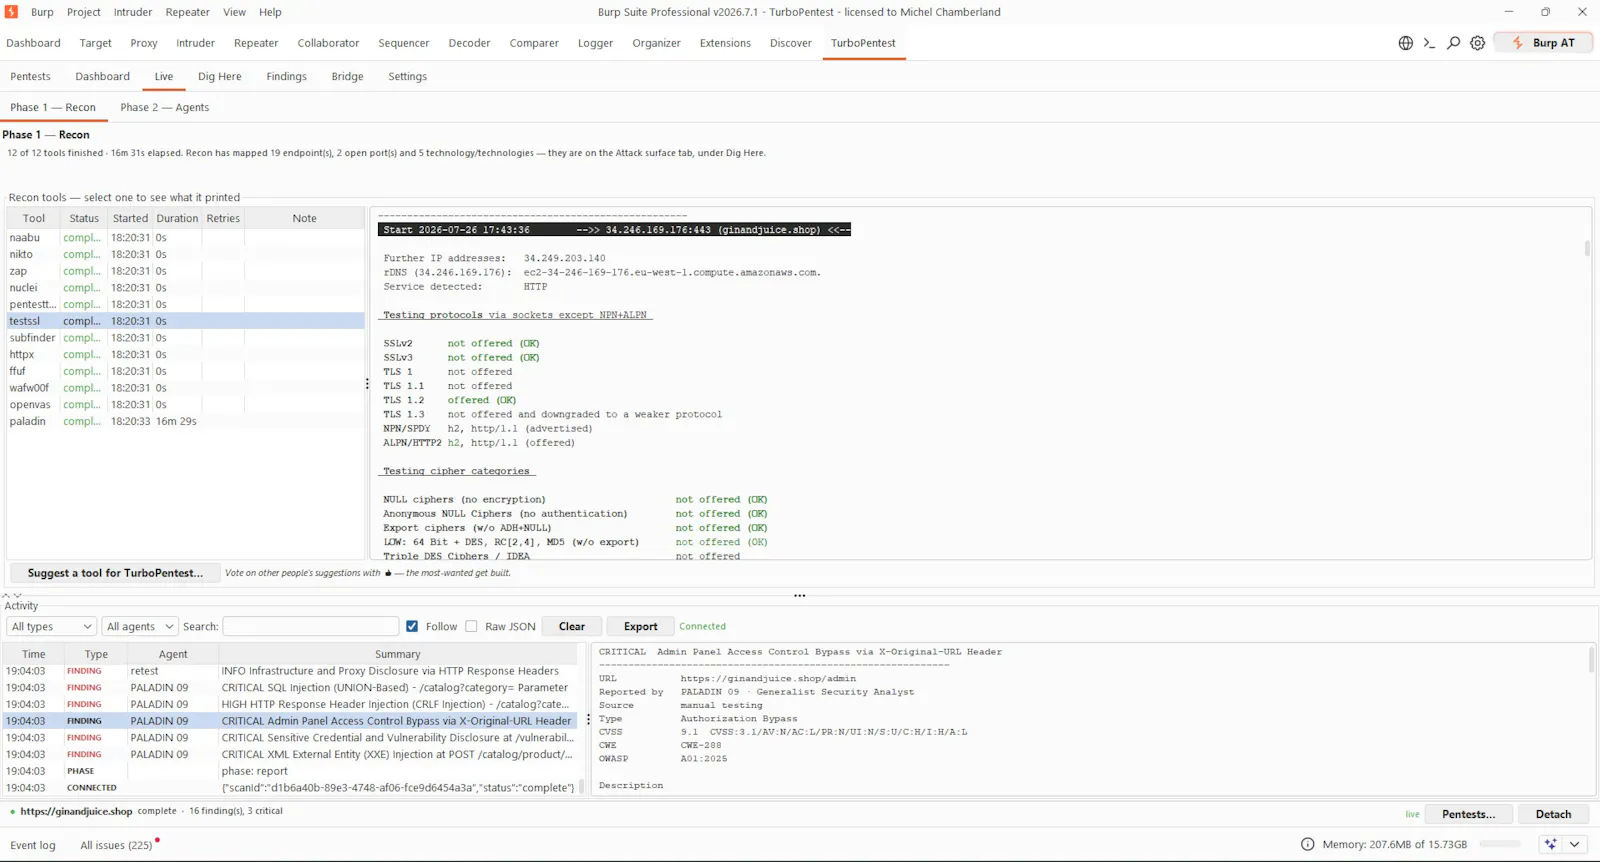The image size is (1600, 862).
Task: Click Suggest a tool for TurboPentest
Action: [115, 573]
